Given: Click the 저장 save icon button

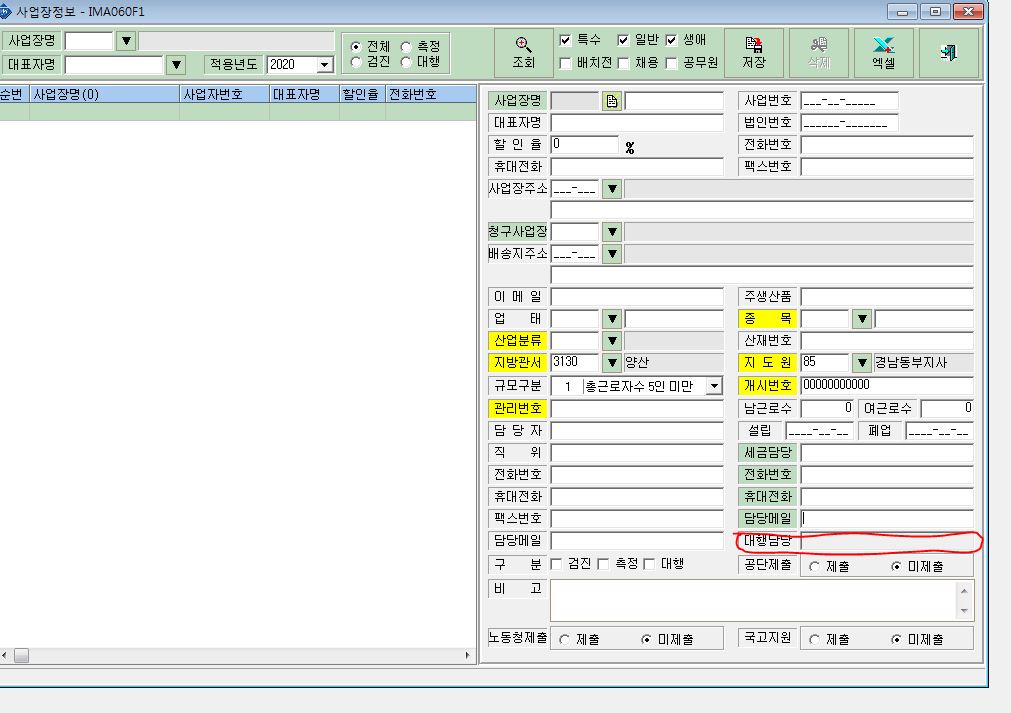Looking at the screenshot, I should 754,53.
